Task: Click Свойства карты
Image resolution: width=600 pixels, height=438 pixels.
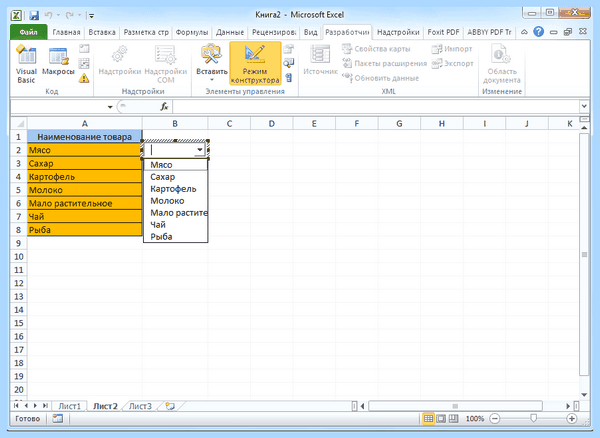Action: [x=377, y=49]
